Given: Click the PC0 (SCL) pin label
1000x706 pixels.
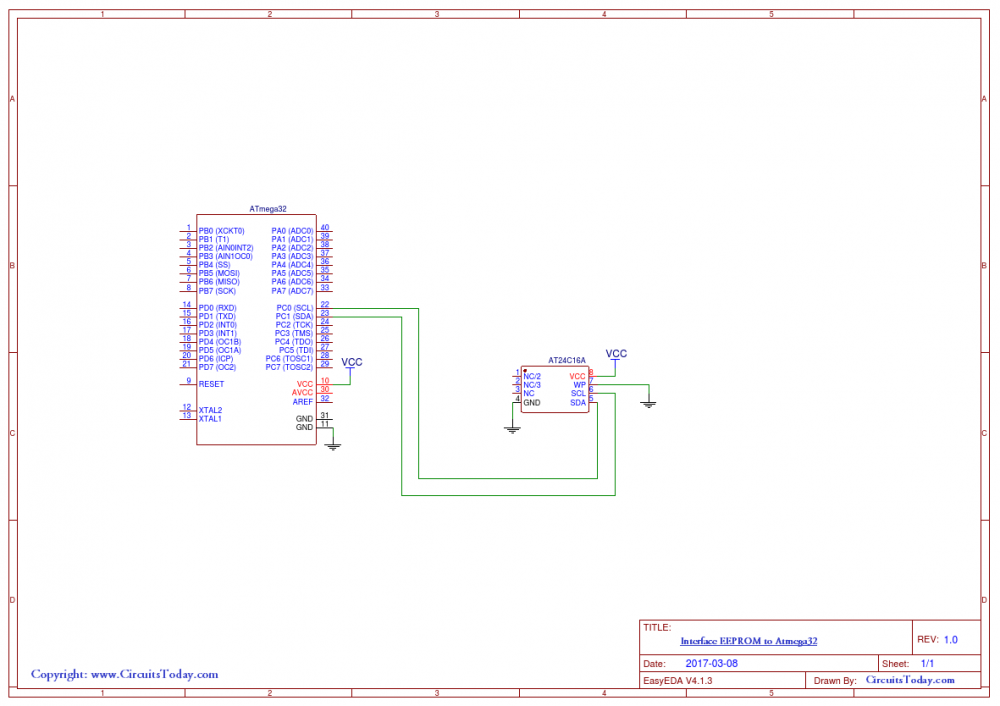Looking at the screenshot, I should point(294,307).
